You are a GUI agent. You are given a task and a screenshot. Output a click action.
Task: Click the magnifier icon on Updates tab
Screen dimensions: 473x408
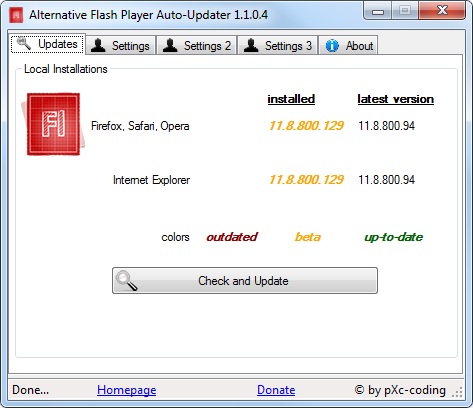[x=24, y=44]
